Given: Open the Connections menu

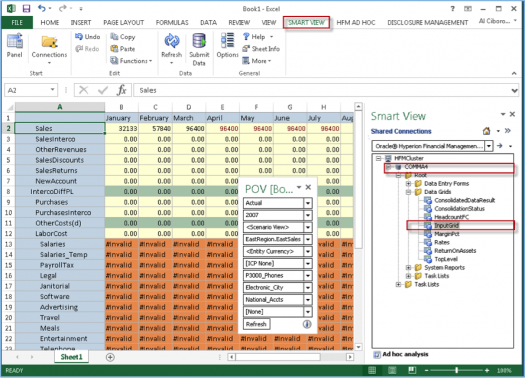Looking at the screenshot, I should pos(49,49).
